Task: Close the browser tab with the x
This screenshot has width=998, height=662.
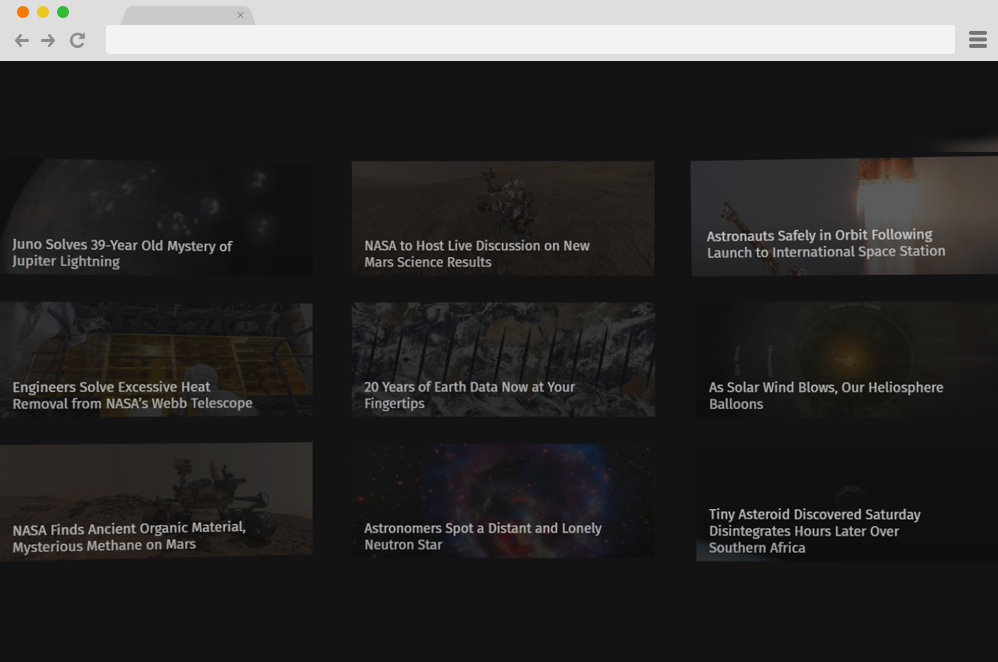Action: click(x=241, y=15)
